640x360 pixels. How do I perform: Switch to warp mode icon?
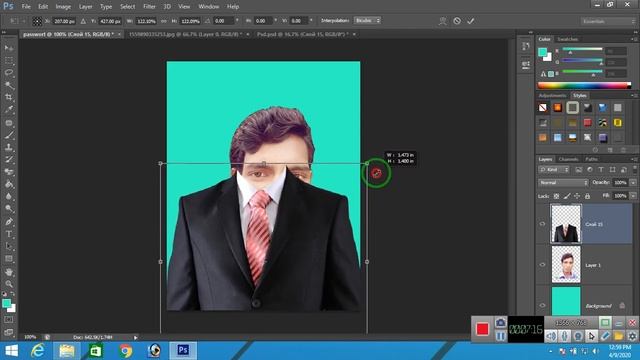442,21
